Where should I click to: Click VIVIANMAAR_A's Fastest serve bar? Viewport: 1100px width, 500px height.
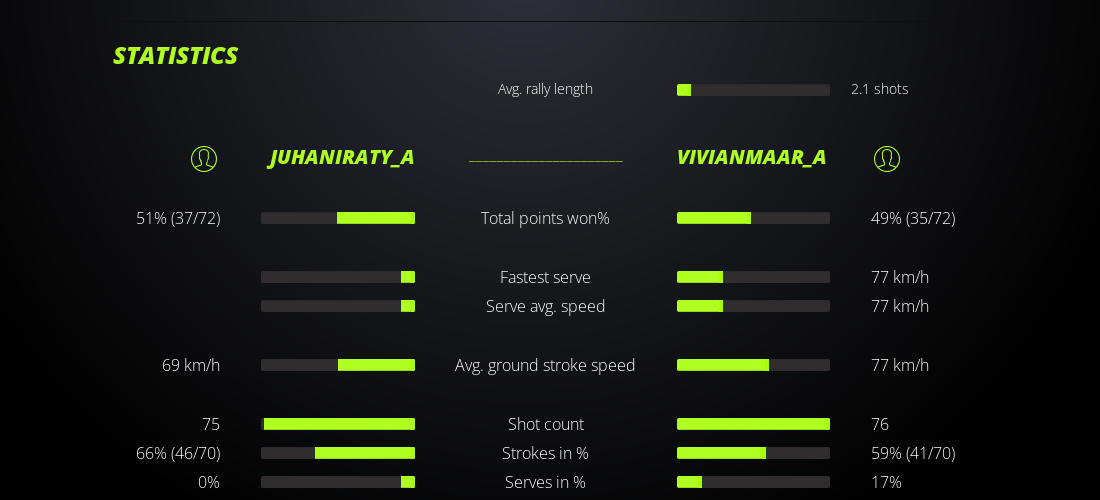pyautogui.click(x=753, y=277)
